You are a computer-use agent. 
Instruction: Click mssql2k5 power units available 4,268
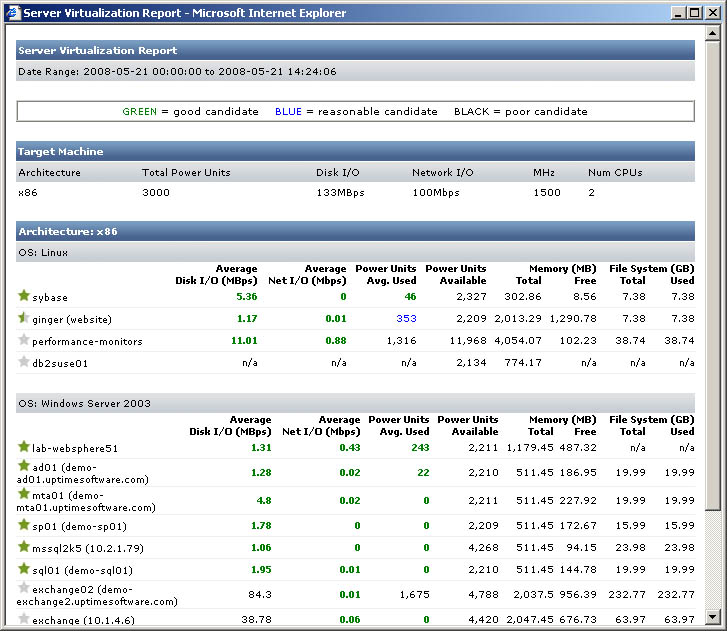[483, 548]
